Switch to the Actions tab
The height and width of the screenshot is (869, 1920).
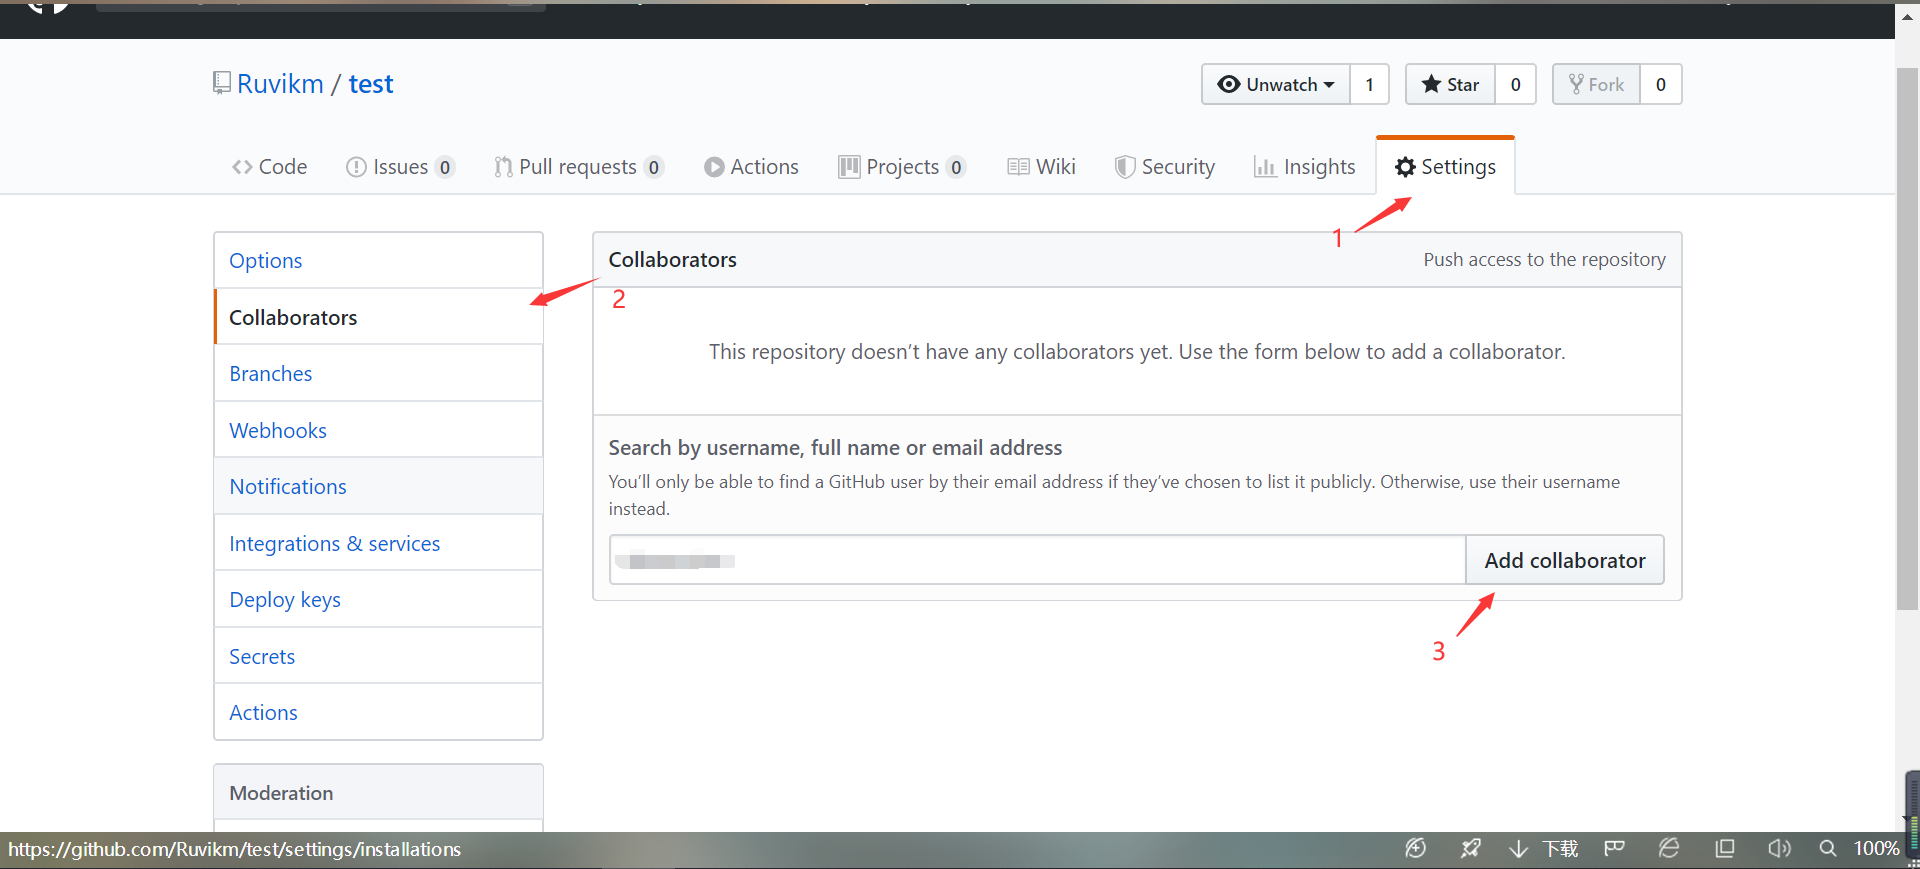(x=751, y=167)
